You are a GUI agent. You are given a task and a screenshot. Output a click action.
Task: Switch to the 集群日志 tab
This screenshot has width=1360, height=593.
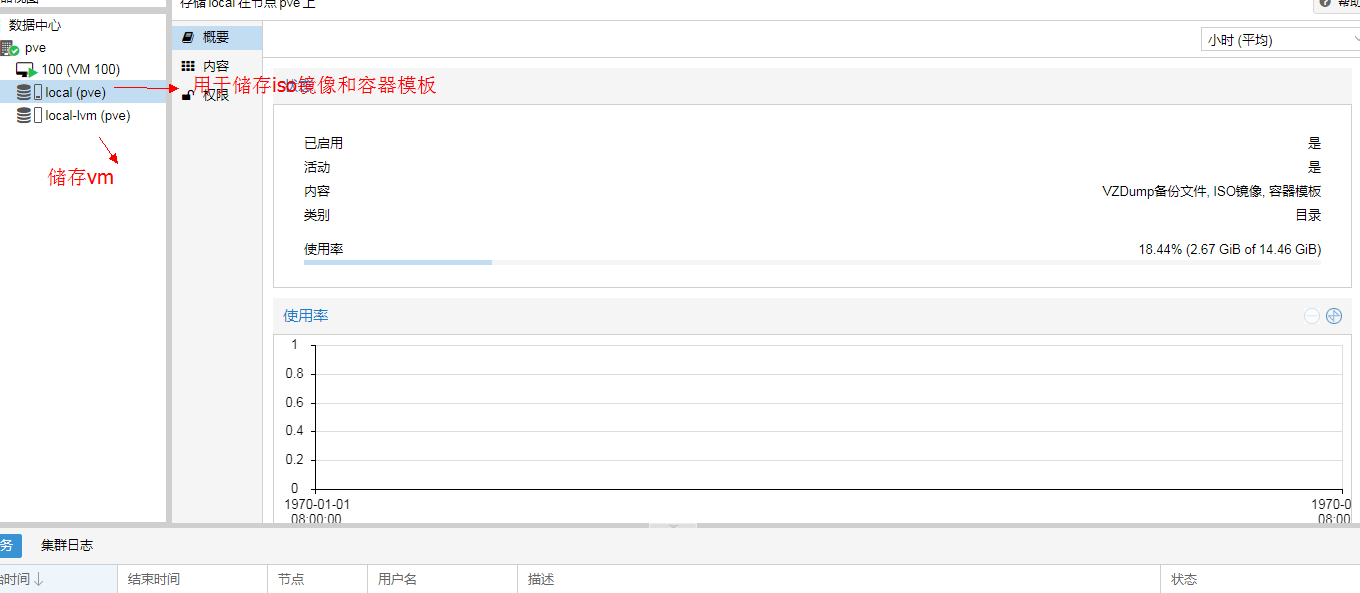click(x=67, y=546)
